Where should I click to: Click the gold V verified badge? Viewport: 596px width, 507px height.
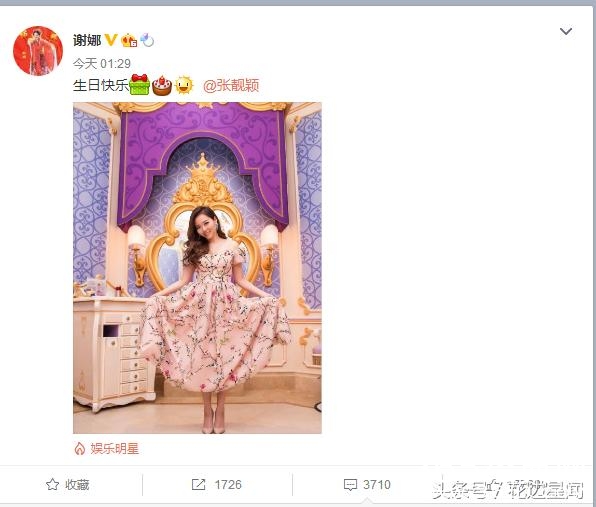(x=111, y=40)
